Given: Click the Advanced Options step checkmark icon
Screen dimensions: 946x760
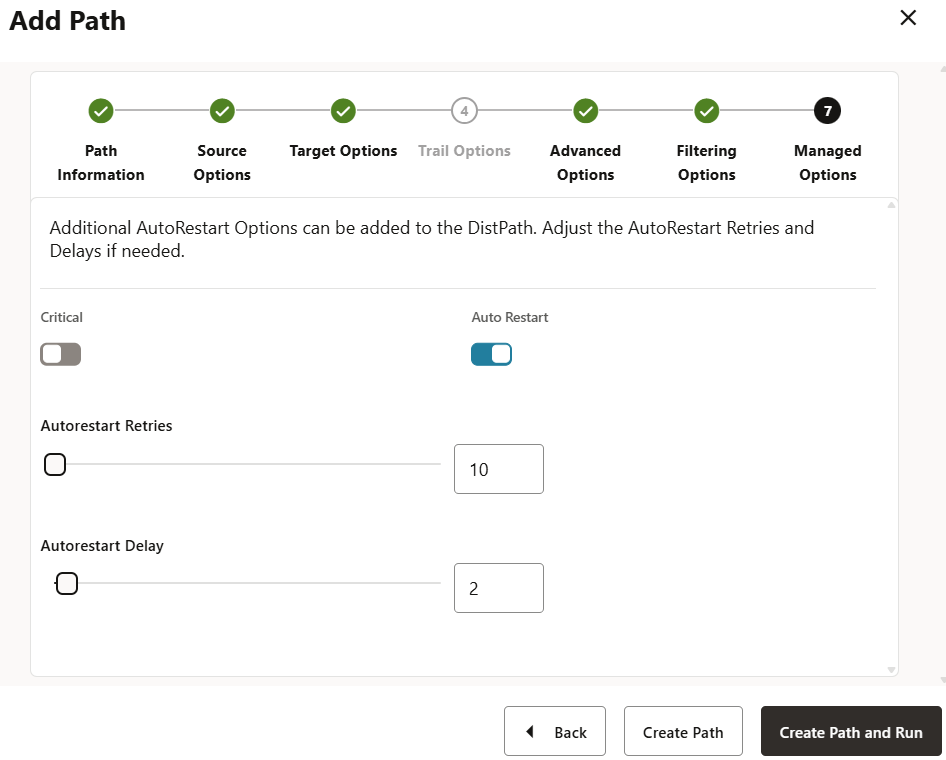Looking at the screenshot, I should pos(586,111).
